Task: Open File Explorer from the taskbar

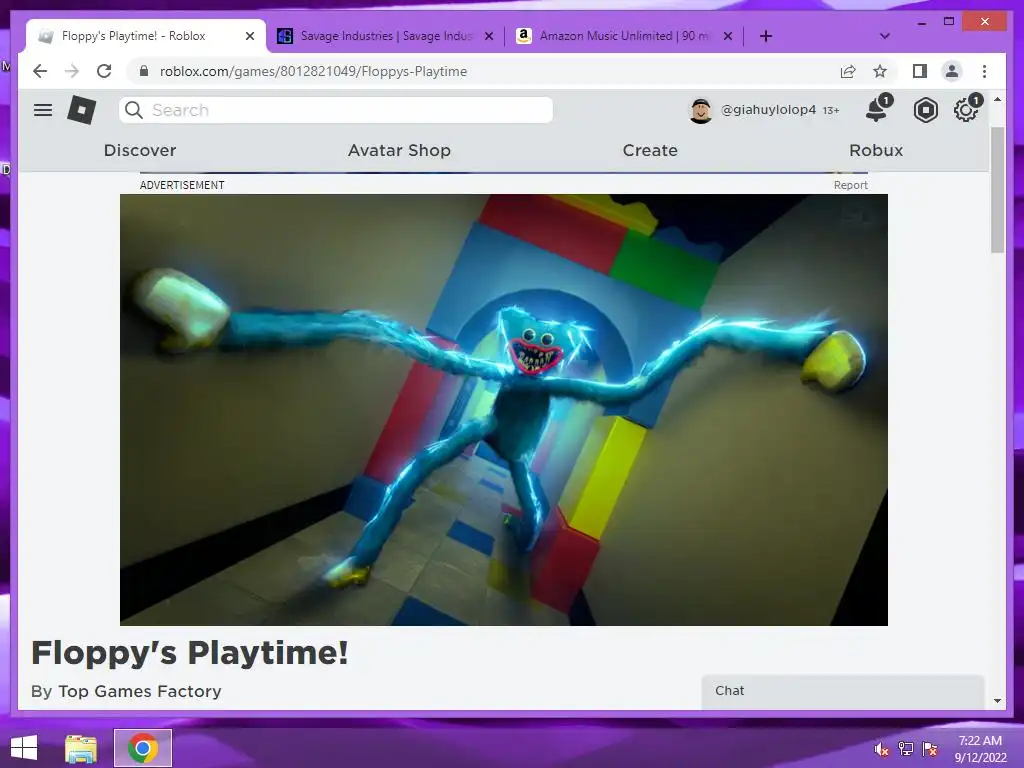Action: pyautogui.click(x=81, y=748)
